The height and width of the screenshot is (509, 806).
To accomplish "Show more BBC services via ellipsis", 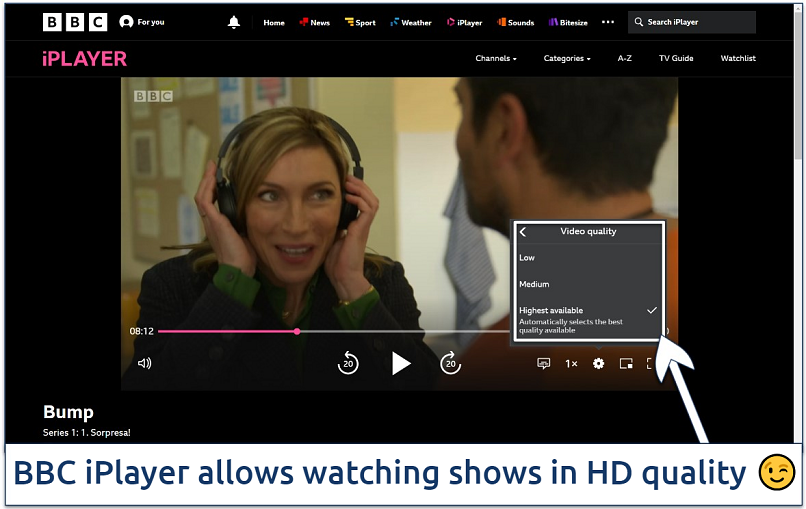I will (608, 22).
